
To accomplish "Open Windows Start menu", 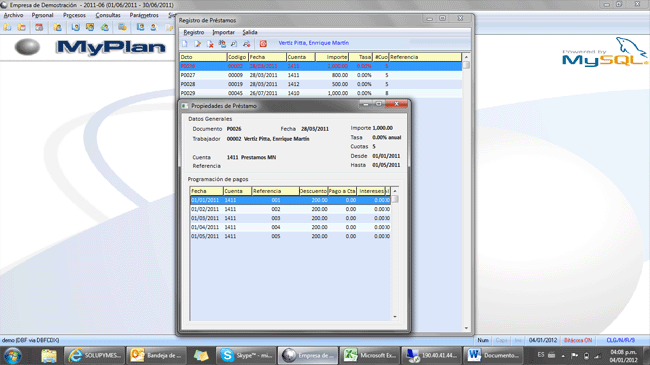I will tap(13, 356).
